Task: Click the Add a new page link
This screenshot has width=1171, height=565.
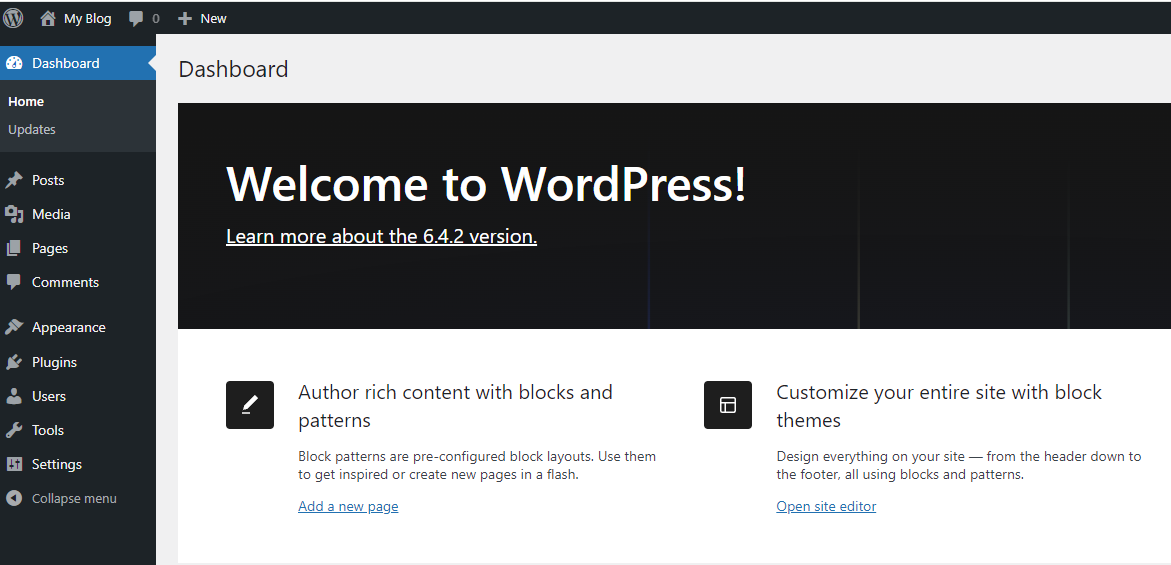Action: click(348, 506)
